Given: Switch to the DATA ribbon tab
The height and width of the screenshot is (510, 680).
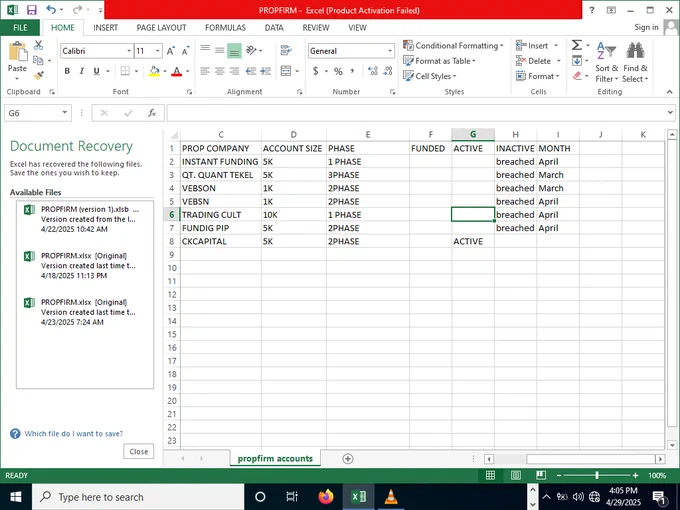Looking at the screenshot, I should coord(274,28).
